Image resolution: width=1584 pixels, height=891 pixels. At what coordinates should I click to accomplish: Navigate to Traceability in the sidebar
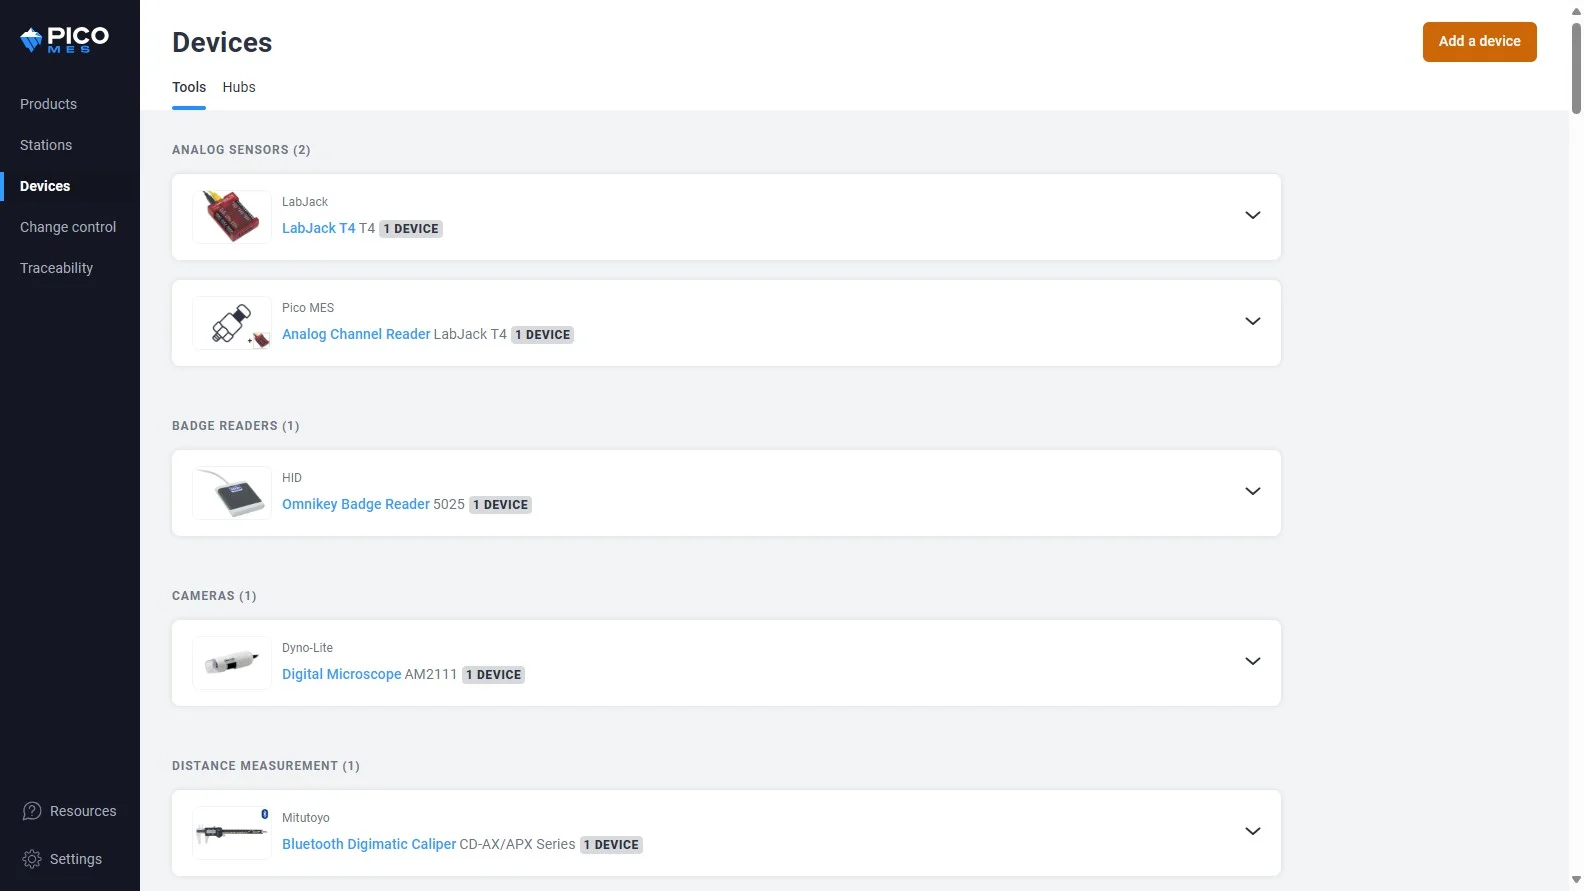(x=56, y=268)
